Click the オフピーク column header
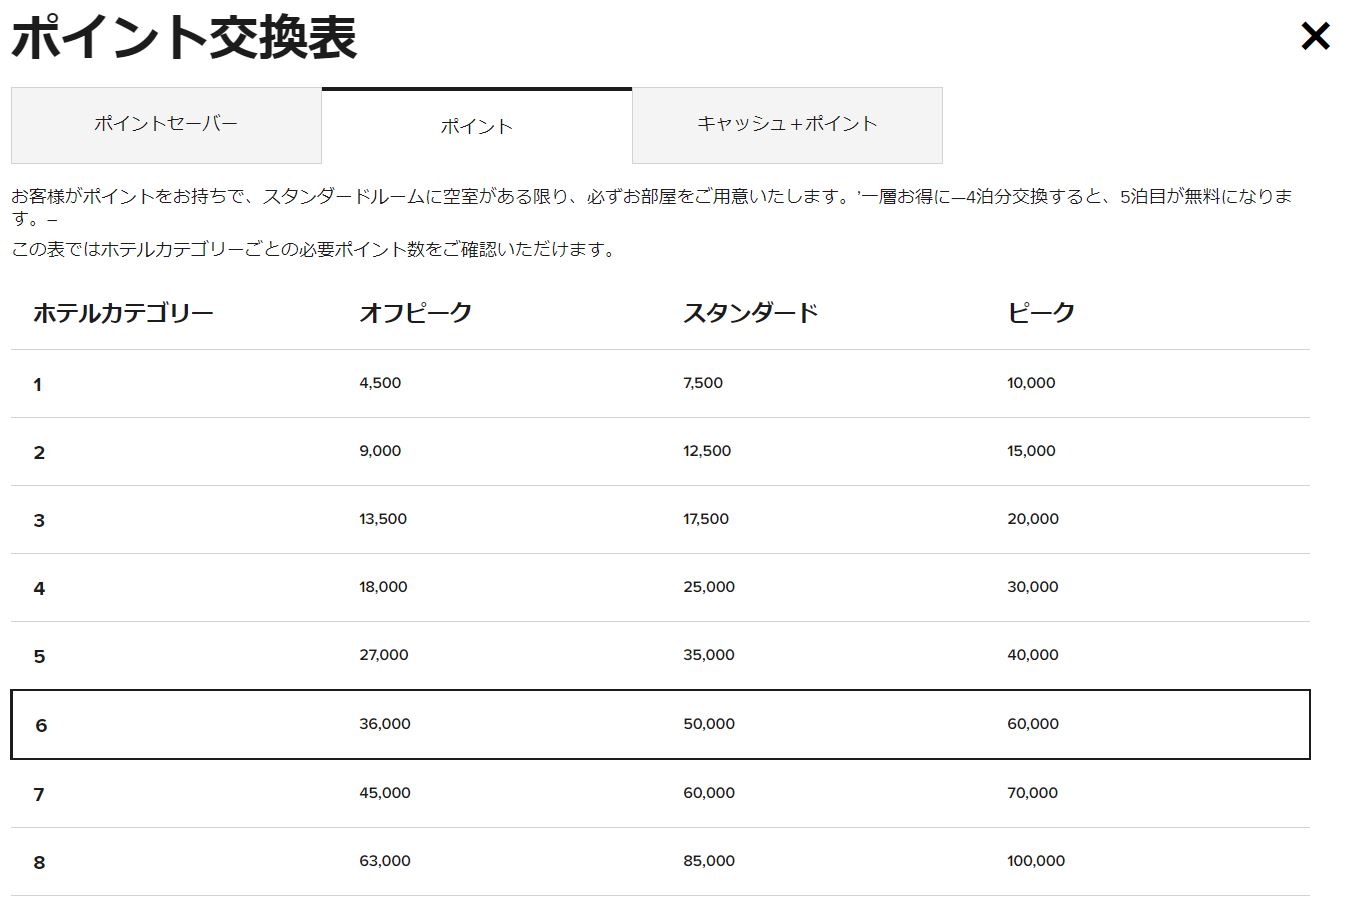This screenshot has height=909, width=1355. coord(415,313)
